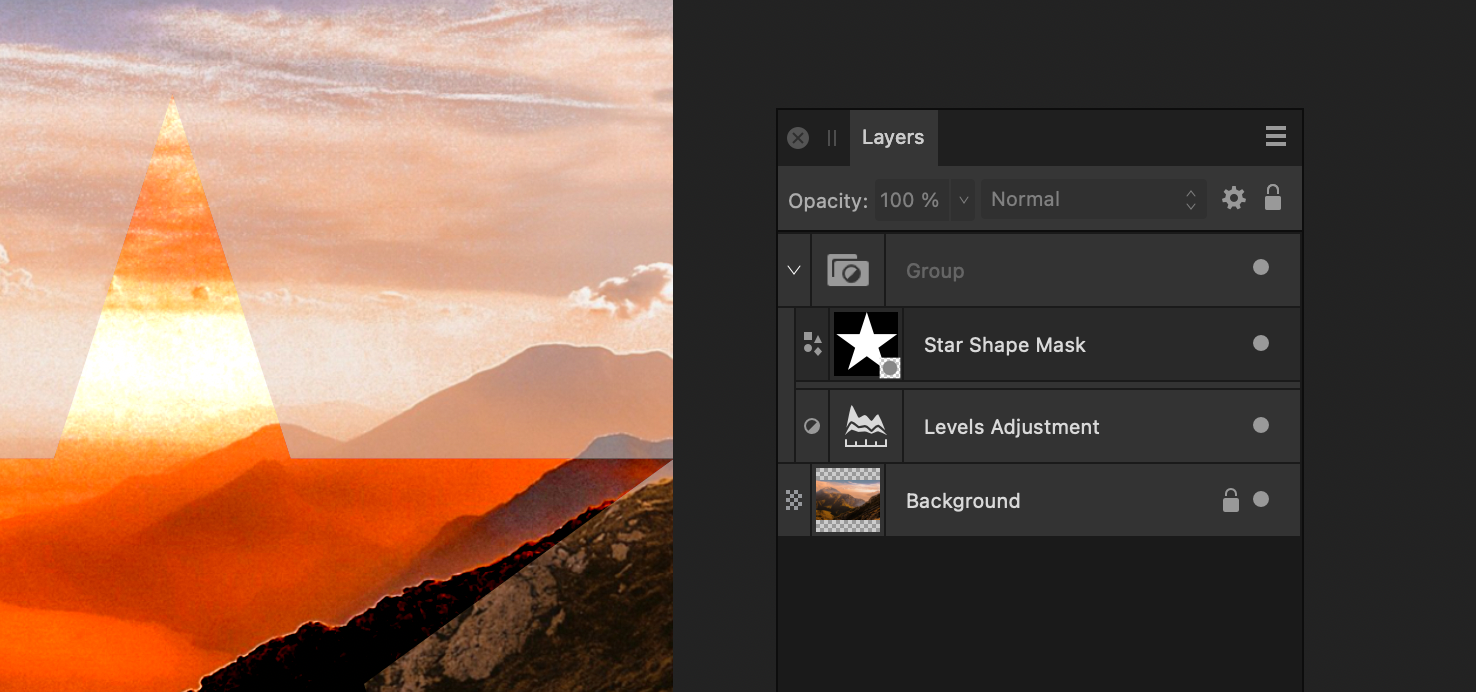Click the Levels Adjustment histogram thumbnail
1476x692 pixels.
[x=865, y=425]
